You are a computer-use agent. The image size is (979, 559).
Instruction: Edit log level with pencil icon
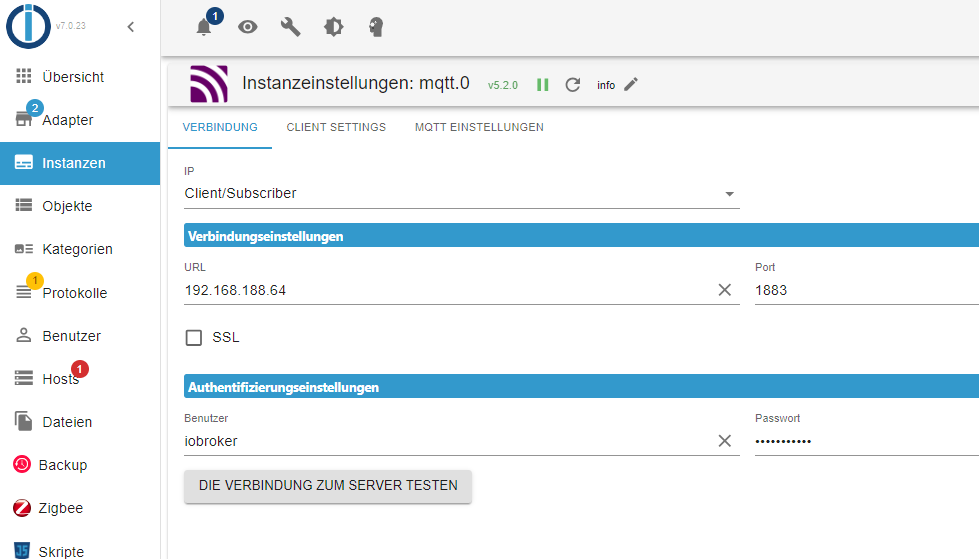coord(631,84)
